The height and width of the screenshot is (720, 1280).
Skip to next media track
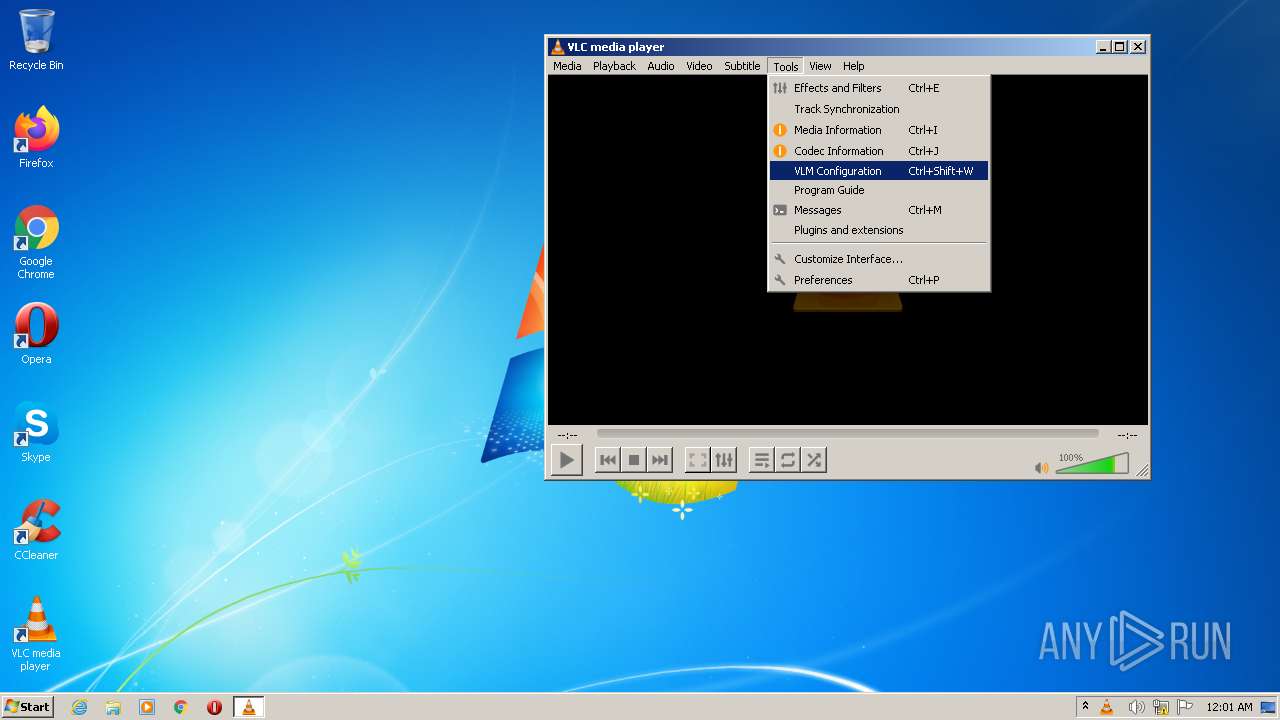(x=659, y=460)
